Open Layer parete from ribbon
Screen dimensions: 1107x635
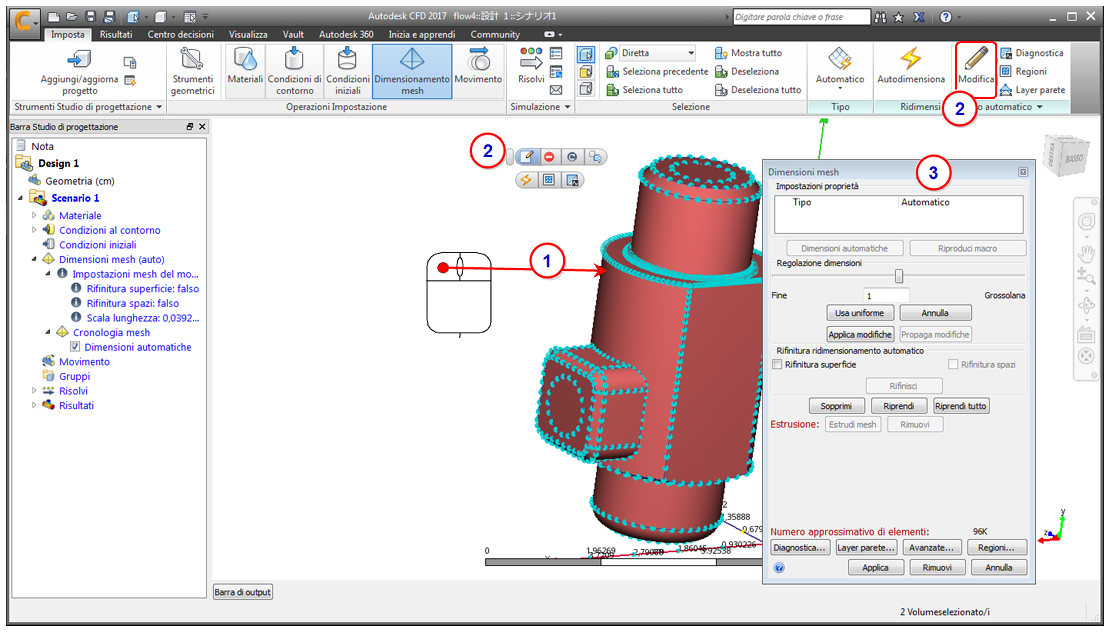[x=1032, y=90]
